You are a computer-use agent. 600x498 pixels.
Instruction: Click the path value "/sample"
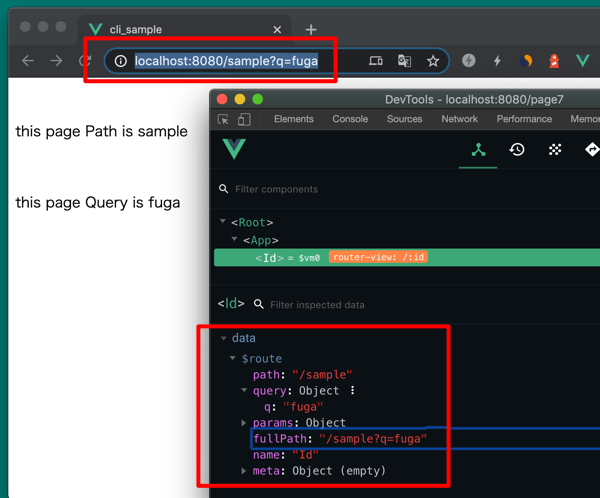322,375
